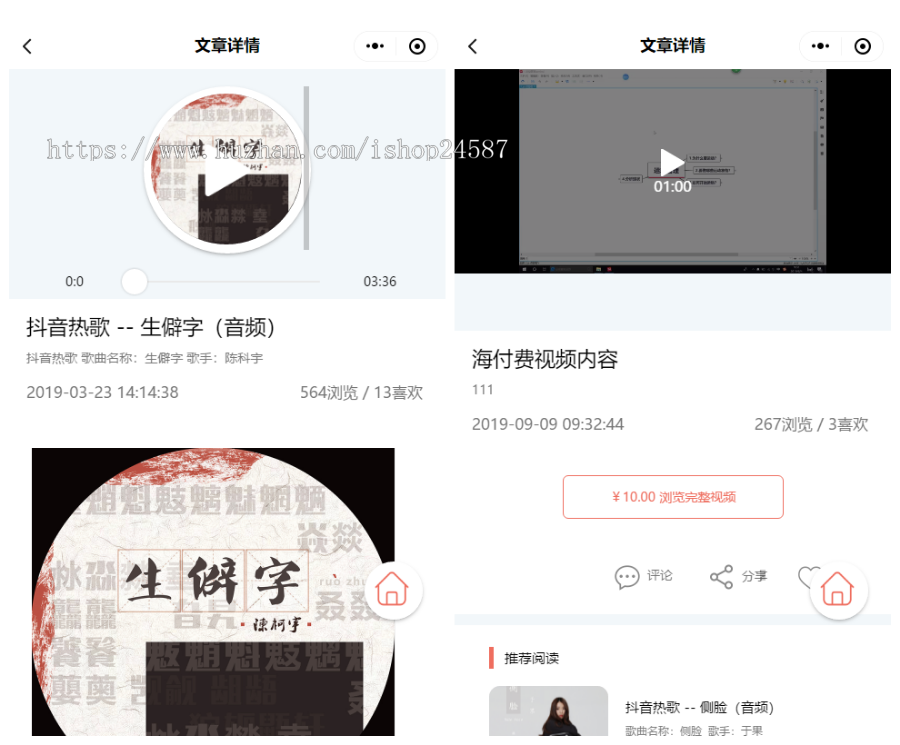
Task: Click the song description 歌手: 陈科宇
Action: pos(224,358)
